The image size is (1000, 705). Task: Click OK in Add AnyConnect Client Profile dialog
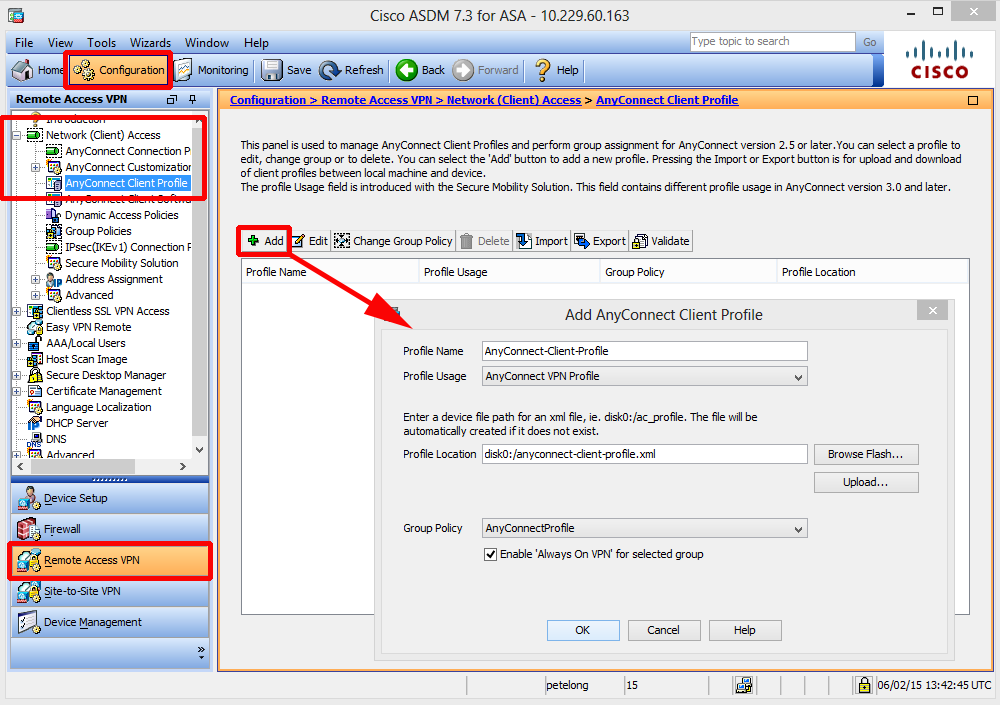[x=583, y=630]
